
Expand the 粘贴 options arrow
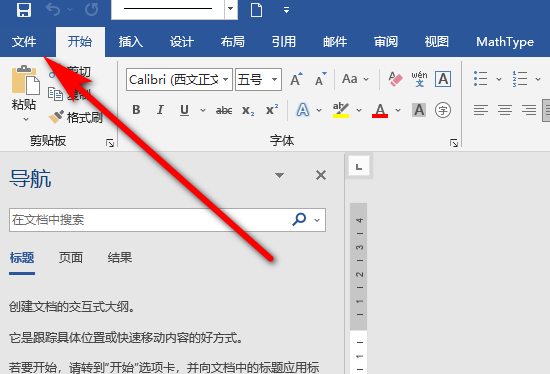coord(25,119)
